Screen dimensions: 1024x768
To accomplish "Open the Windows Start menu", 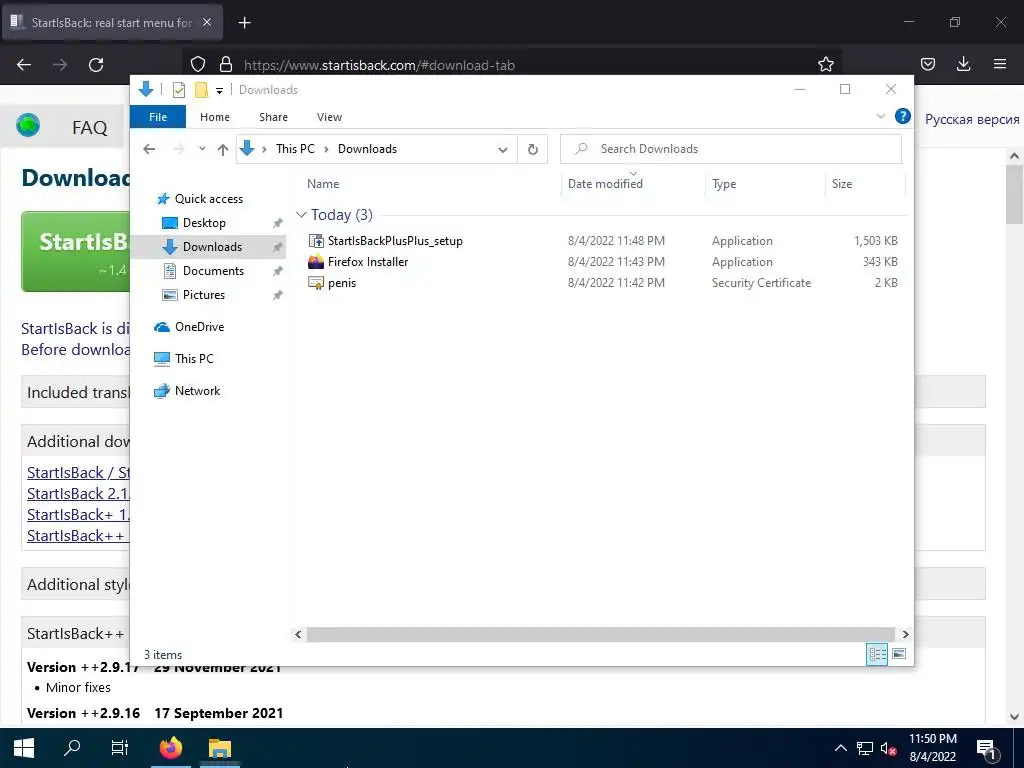I will pos(24,748).
